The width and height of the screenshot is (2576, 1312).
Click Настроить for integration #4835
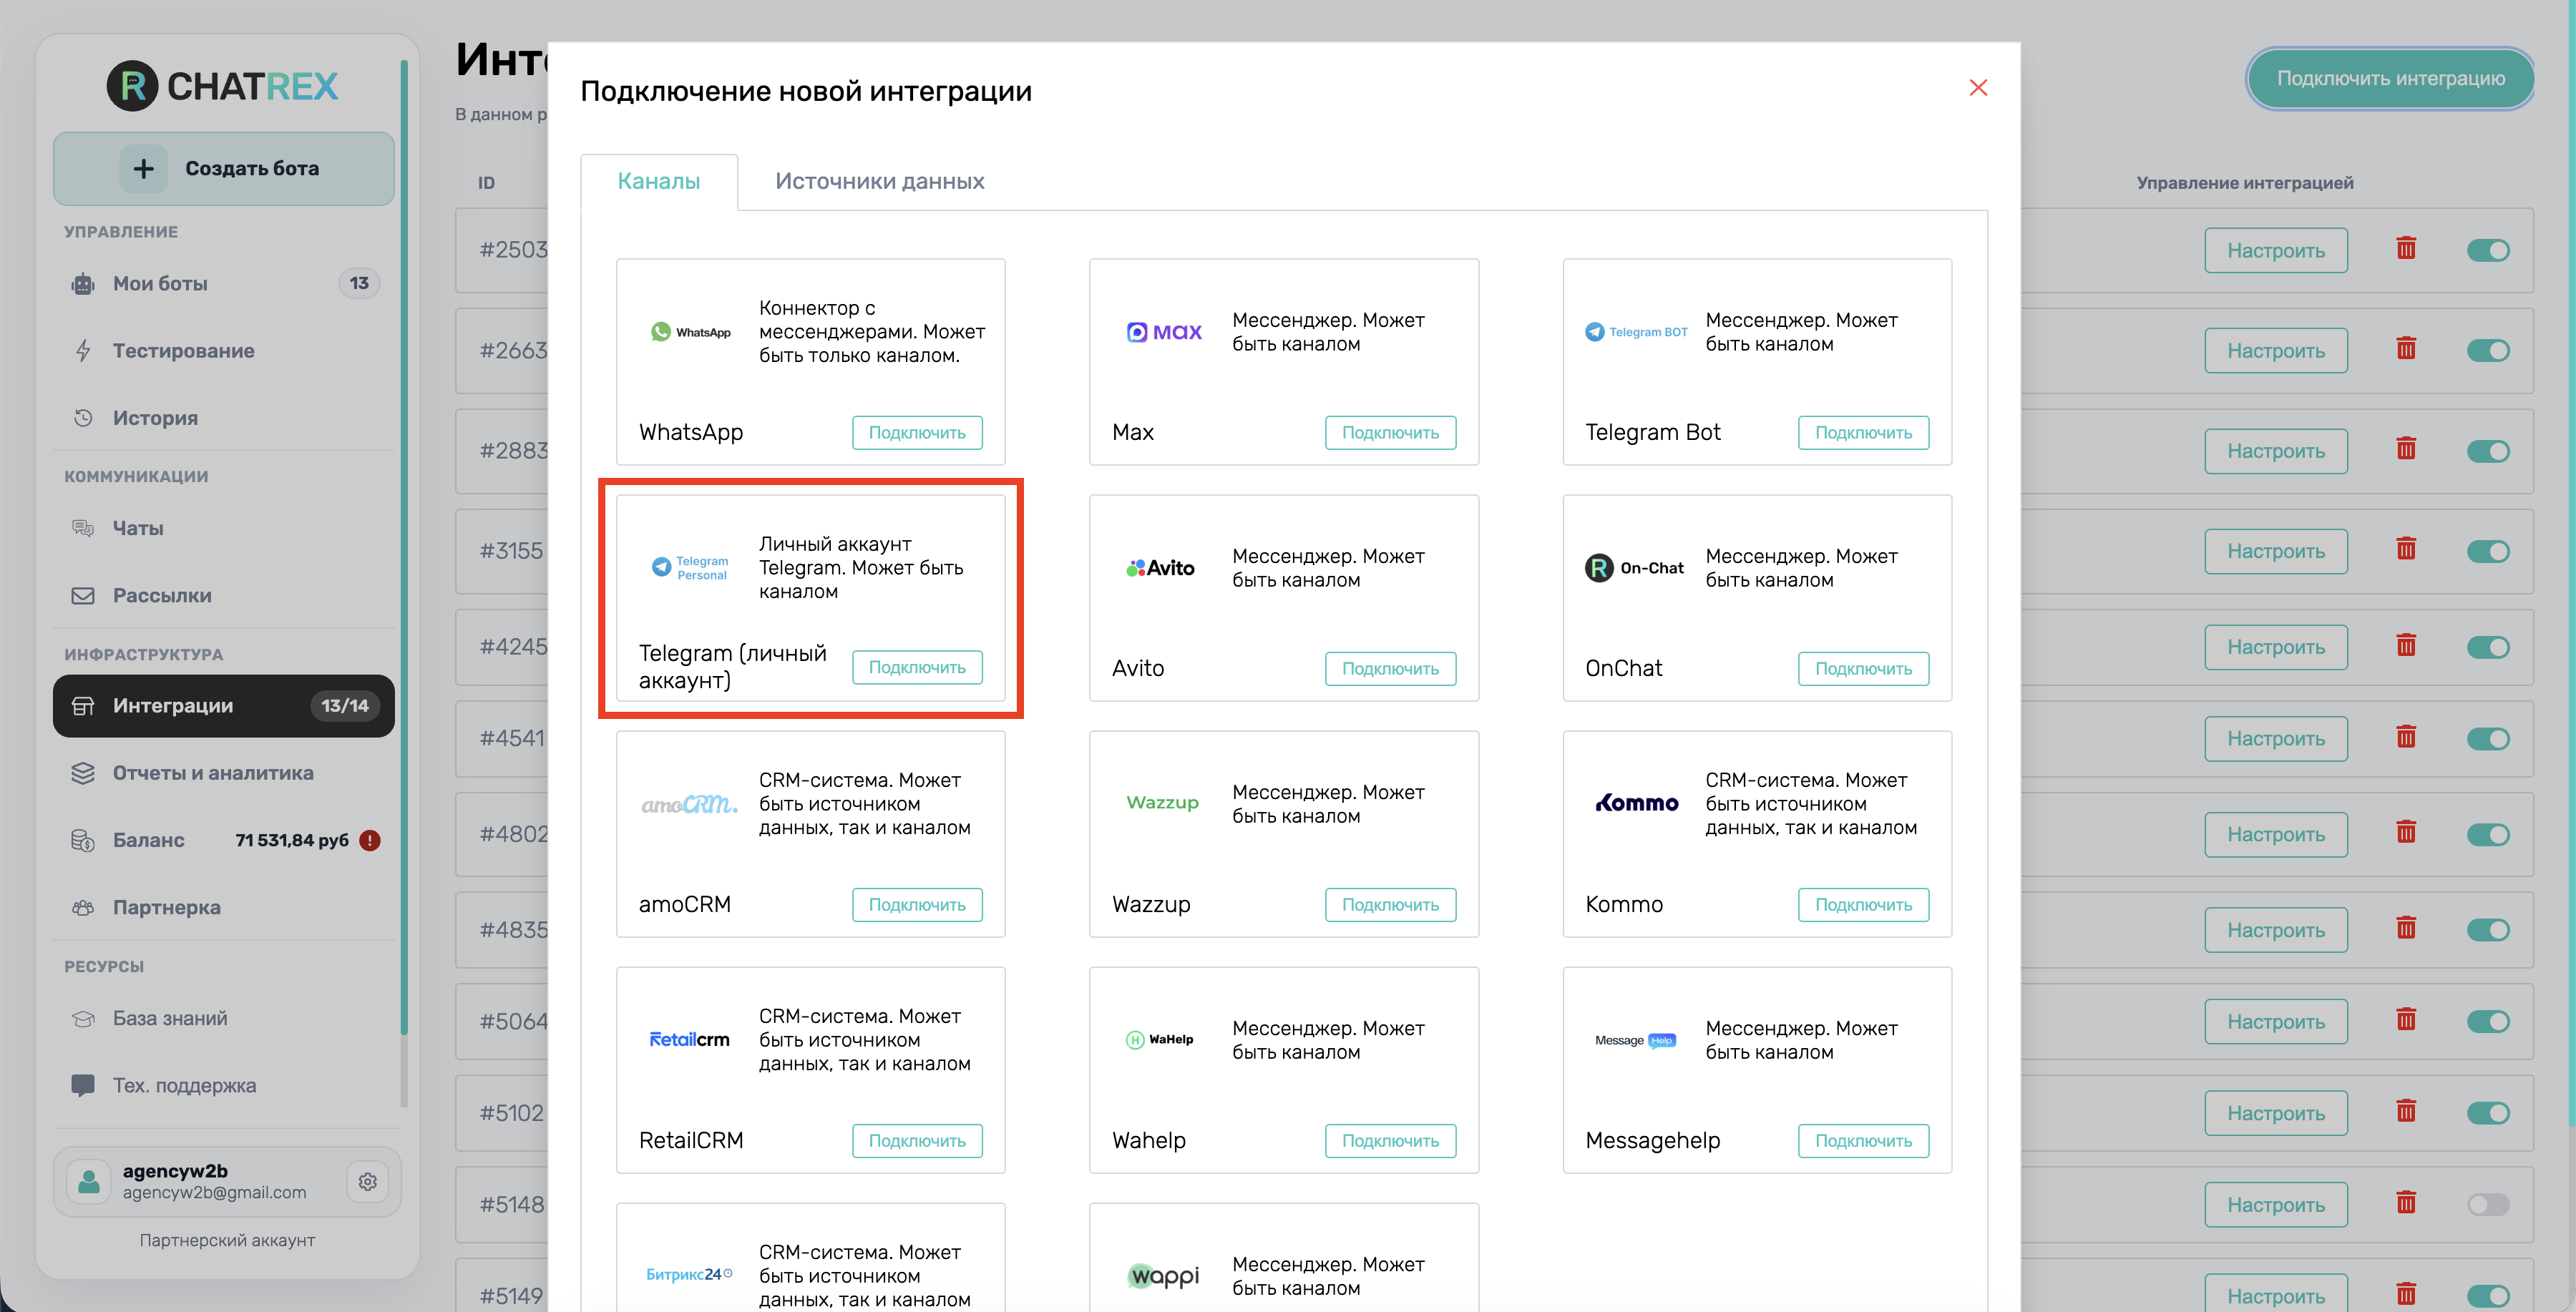2275,930
